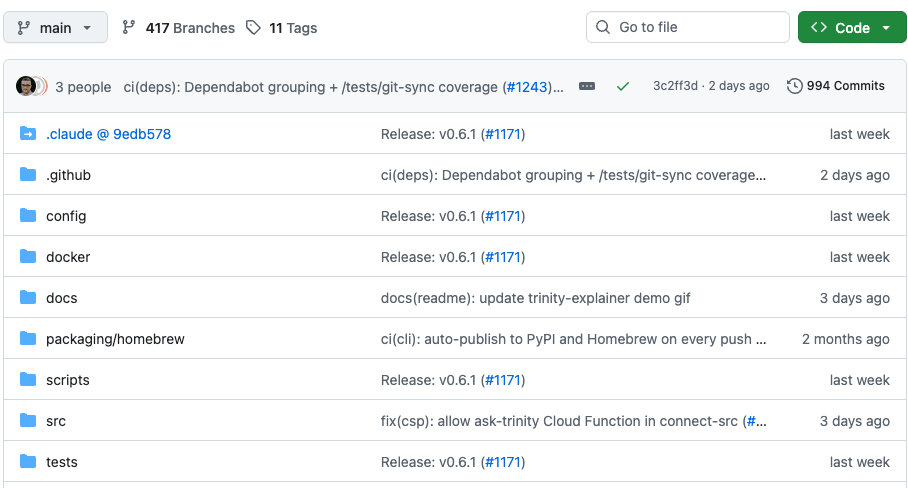
Task: Open #1171 link in the docker row
Action: click(503, 257)
